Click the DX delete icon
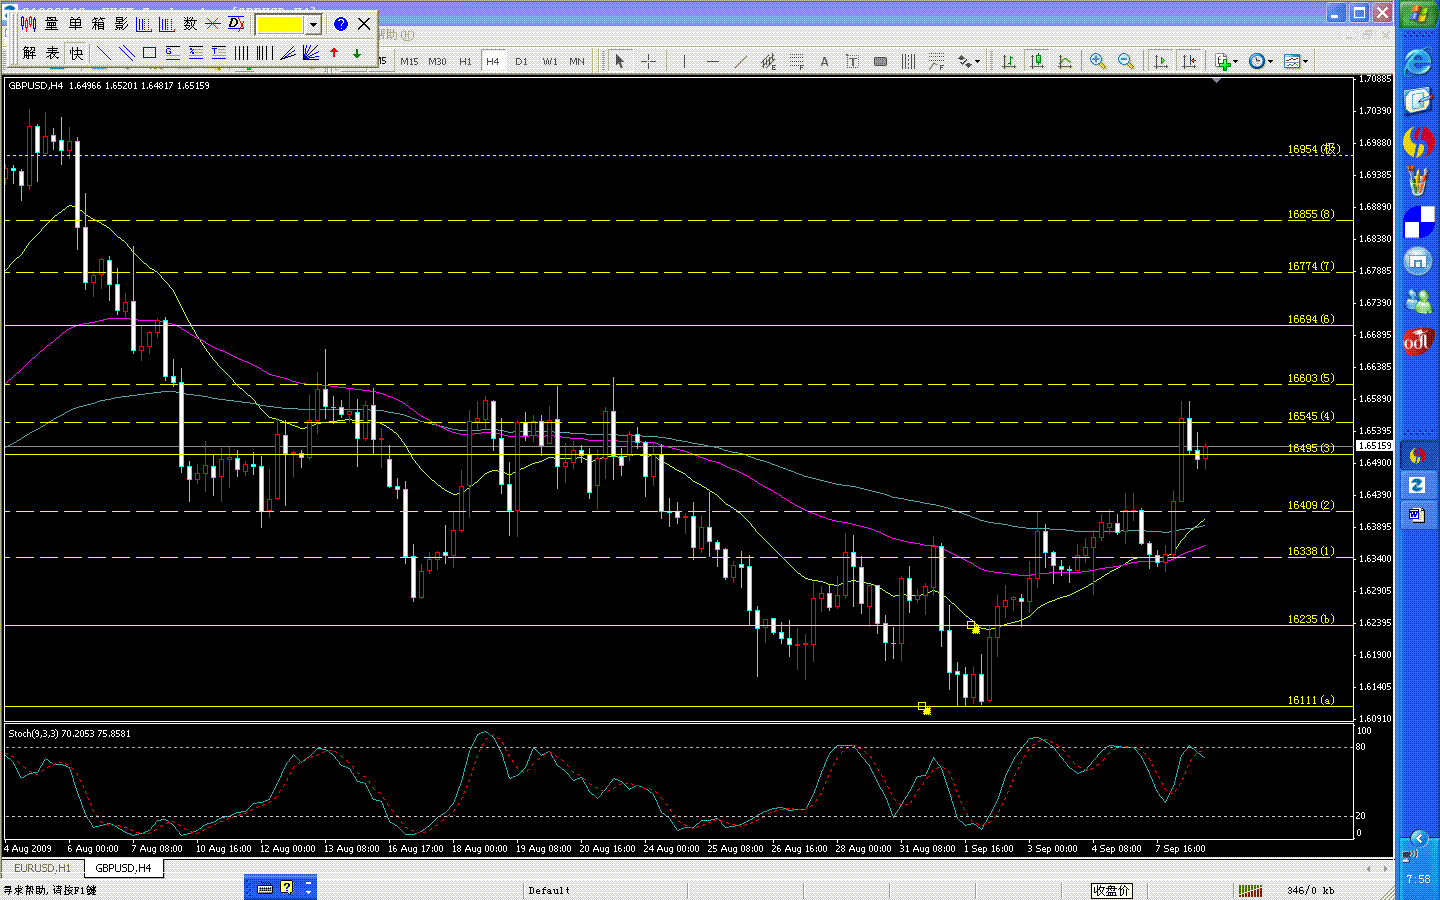Viewport: 1440px width, 900px height. (236, 24)
